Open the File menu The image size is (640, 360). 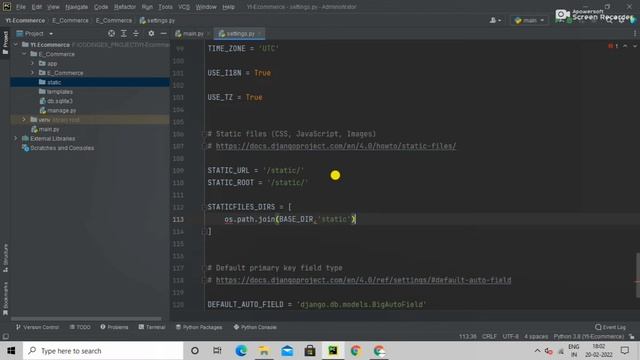click(x=20, y=7)
